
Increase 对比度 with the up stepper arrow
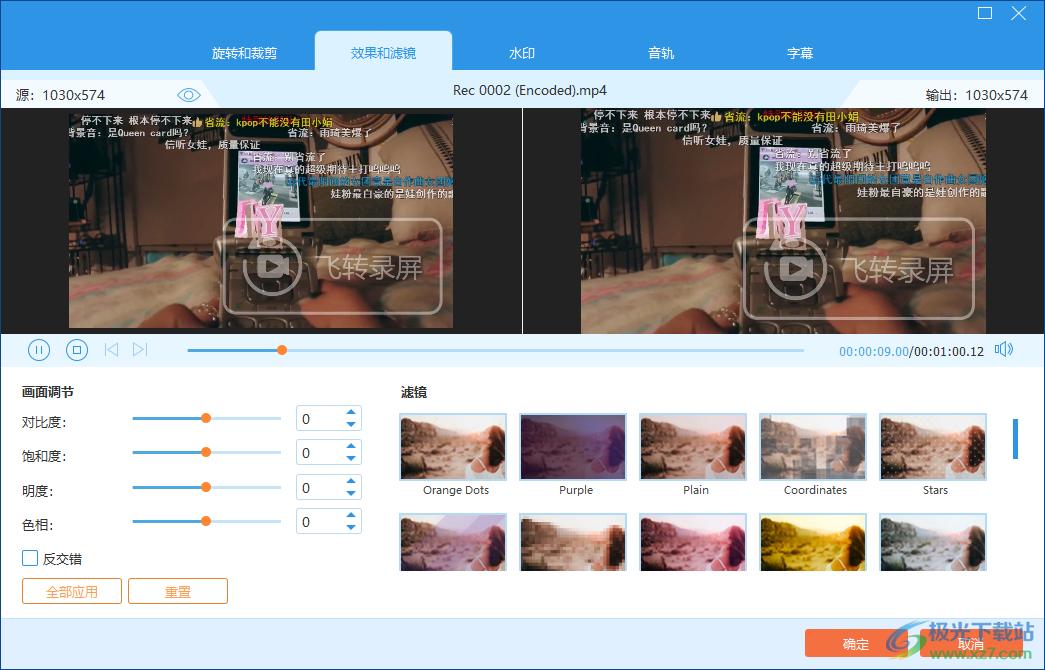(350, 412)
